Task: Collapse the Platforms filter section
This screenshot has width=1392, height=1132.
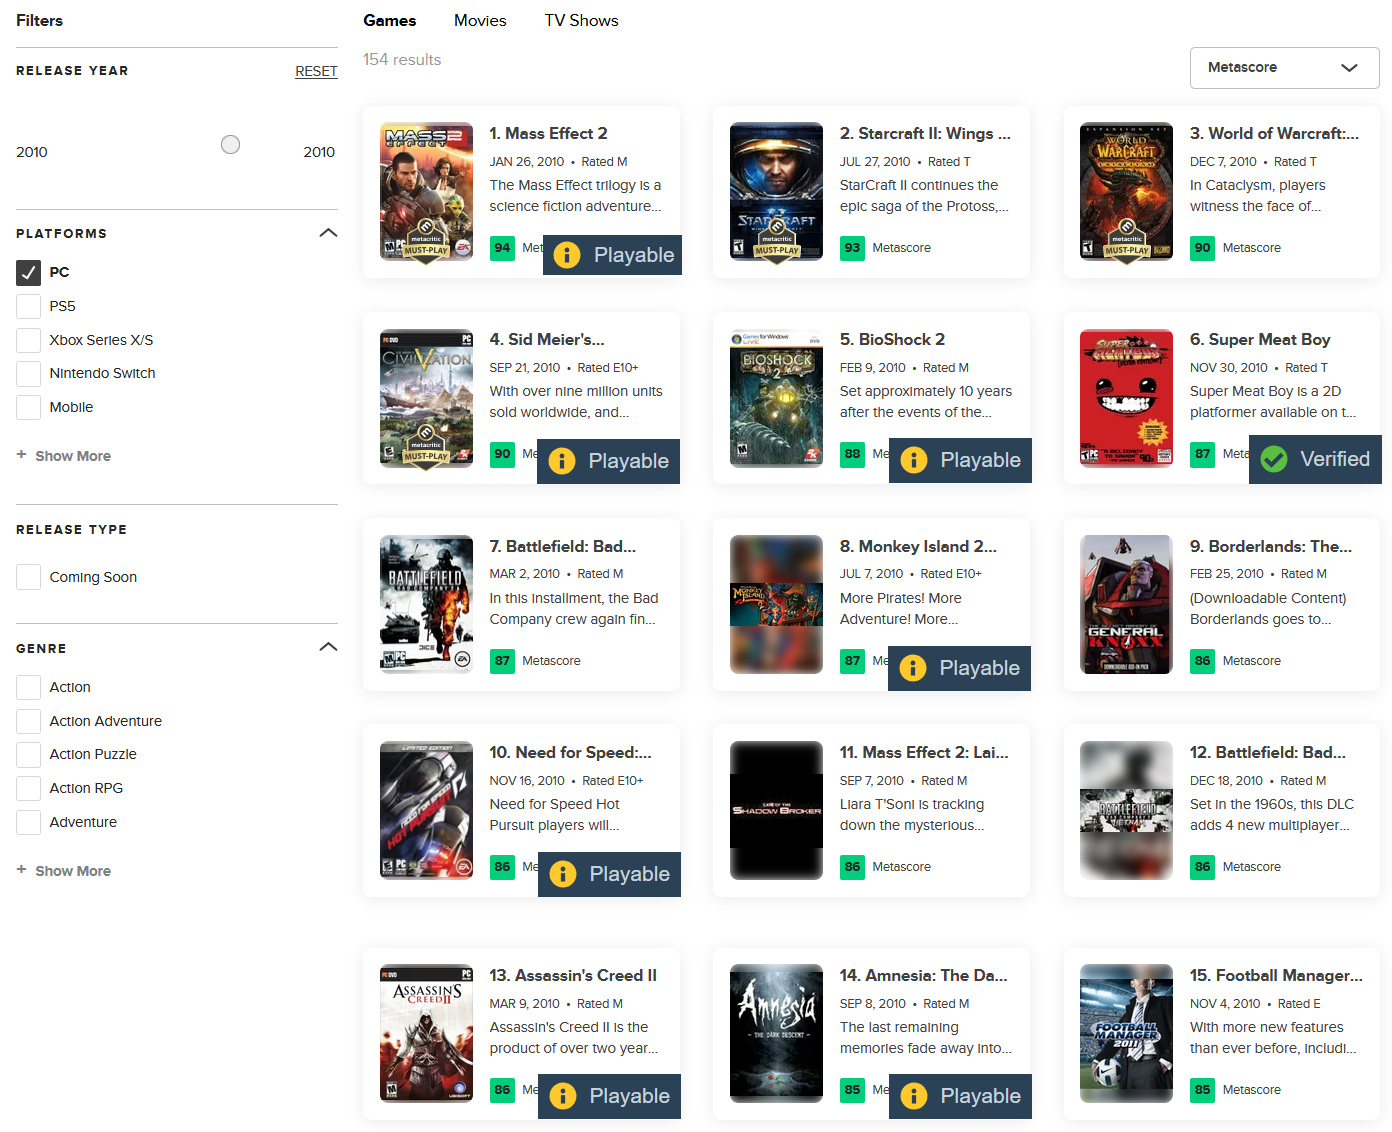Action: [328, 233]
